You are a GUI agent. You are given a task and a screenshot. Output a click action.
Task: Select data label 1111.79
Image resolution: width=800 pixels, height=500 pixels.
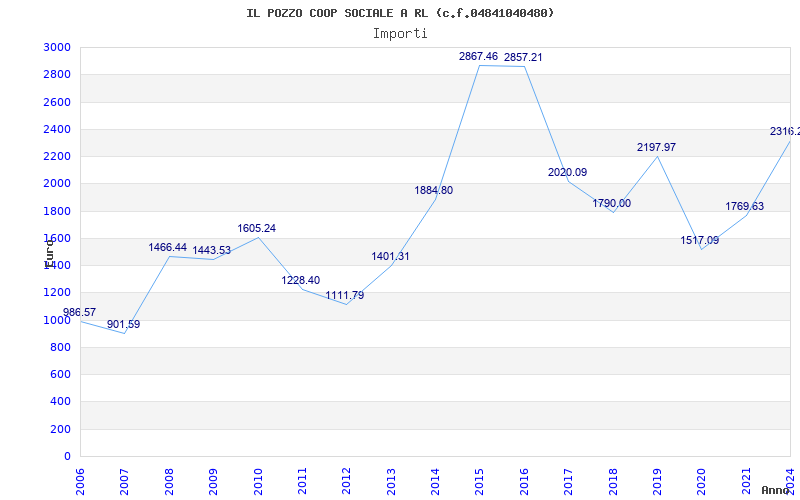tap(345, 295)
